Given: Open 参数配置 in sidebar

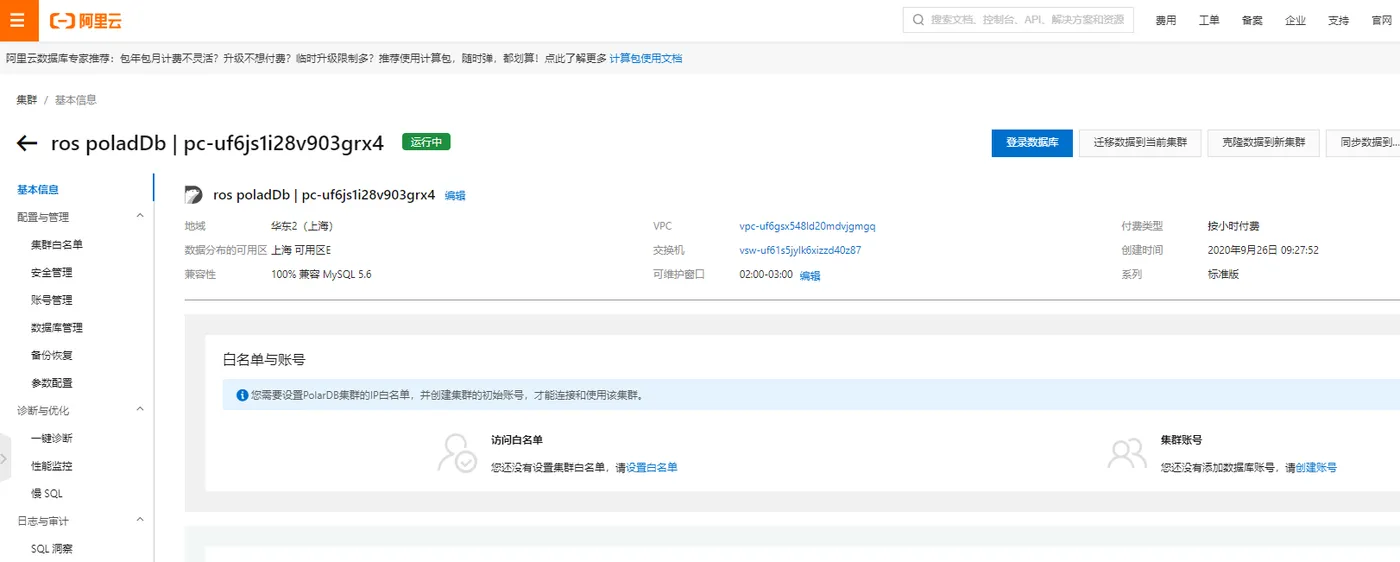Looking at the screenshot, I should (x=51, y=383).
